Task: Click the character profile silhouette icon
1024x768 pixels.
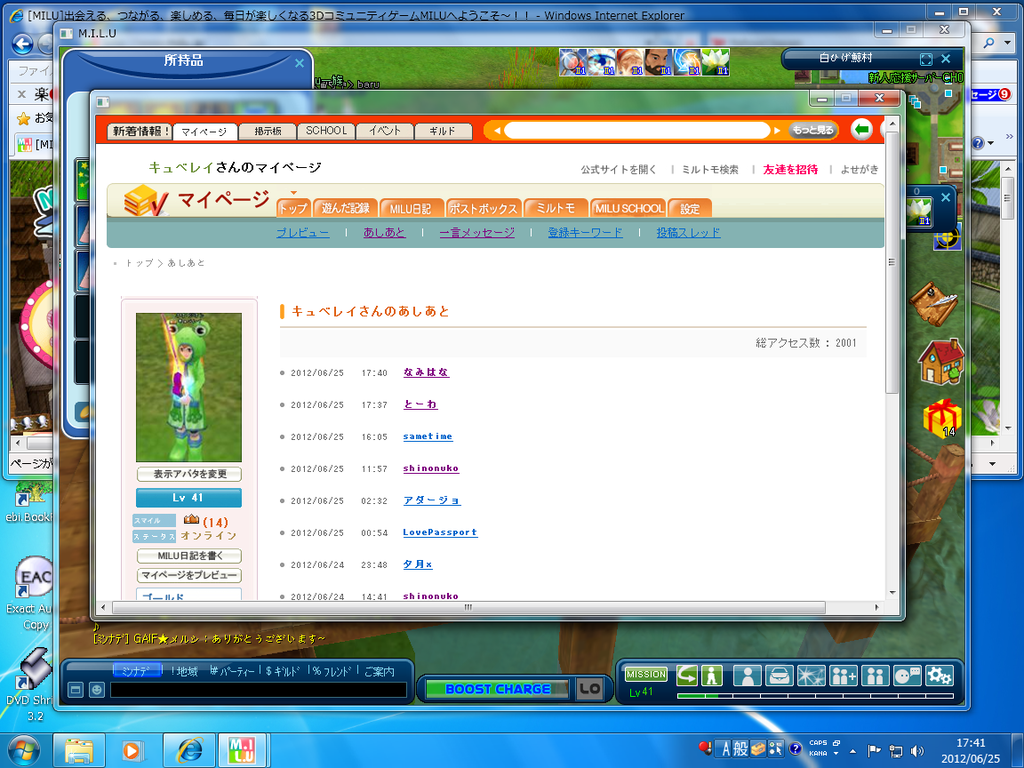Action: (x=749, y=676)
